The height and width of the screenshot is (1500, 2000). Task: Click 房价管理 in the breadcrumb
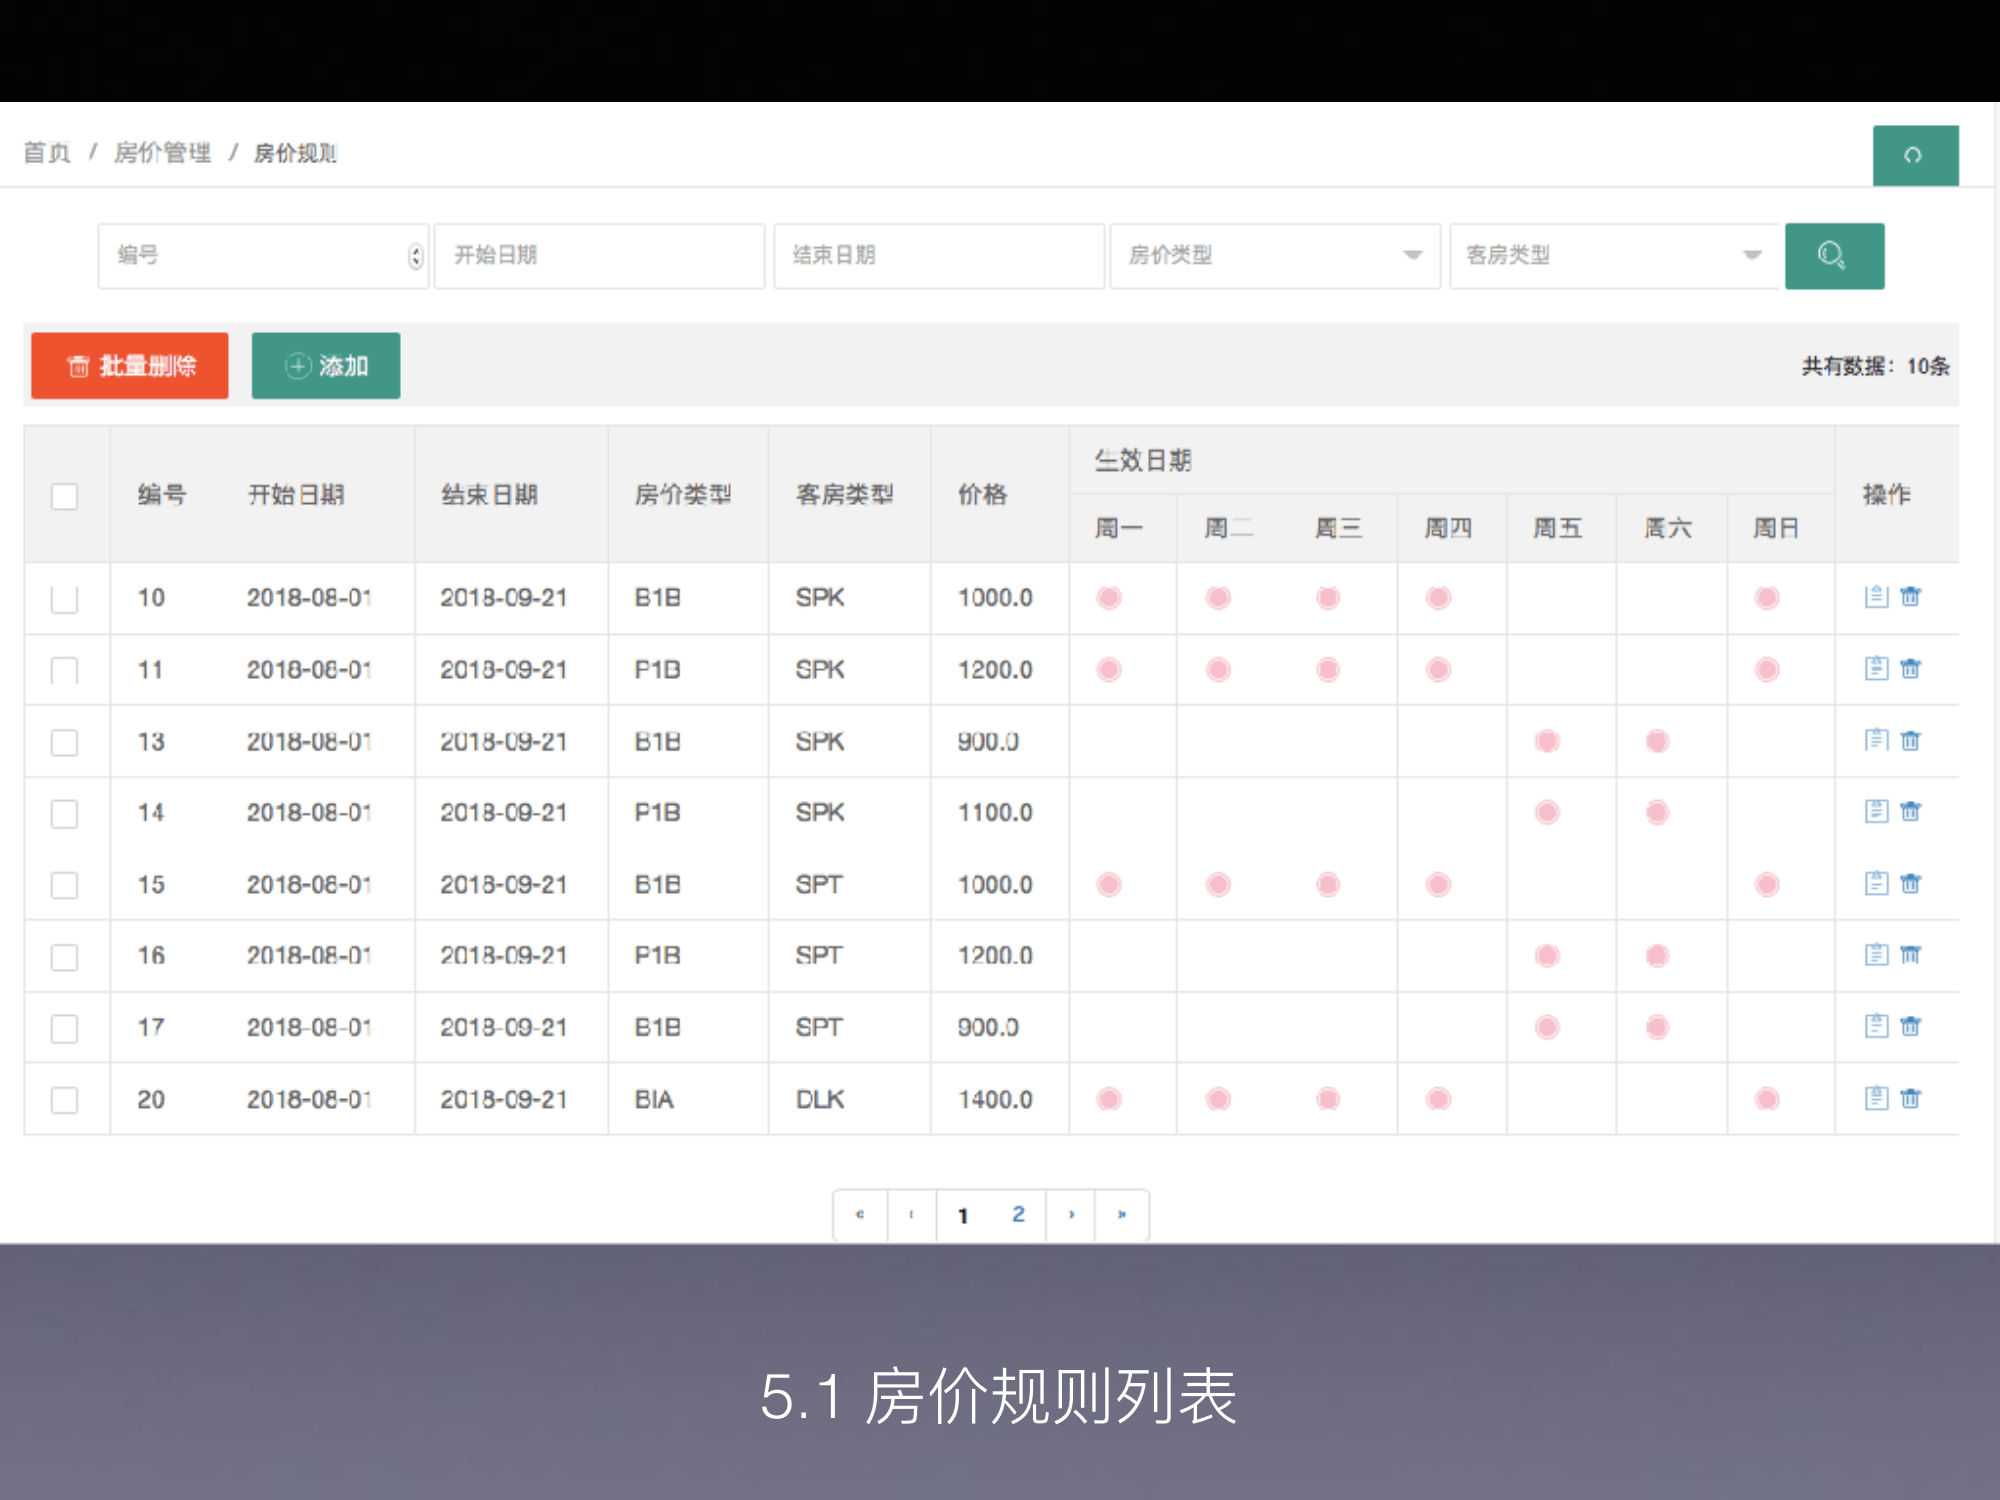click(x=162, y=153)
